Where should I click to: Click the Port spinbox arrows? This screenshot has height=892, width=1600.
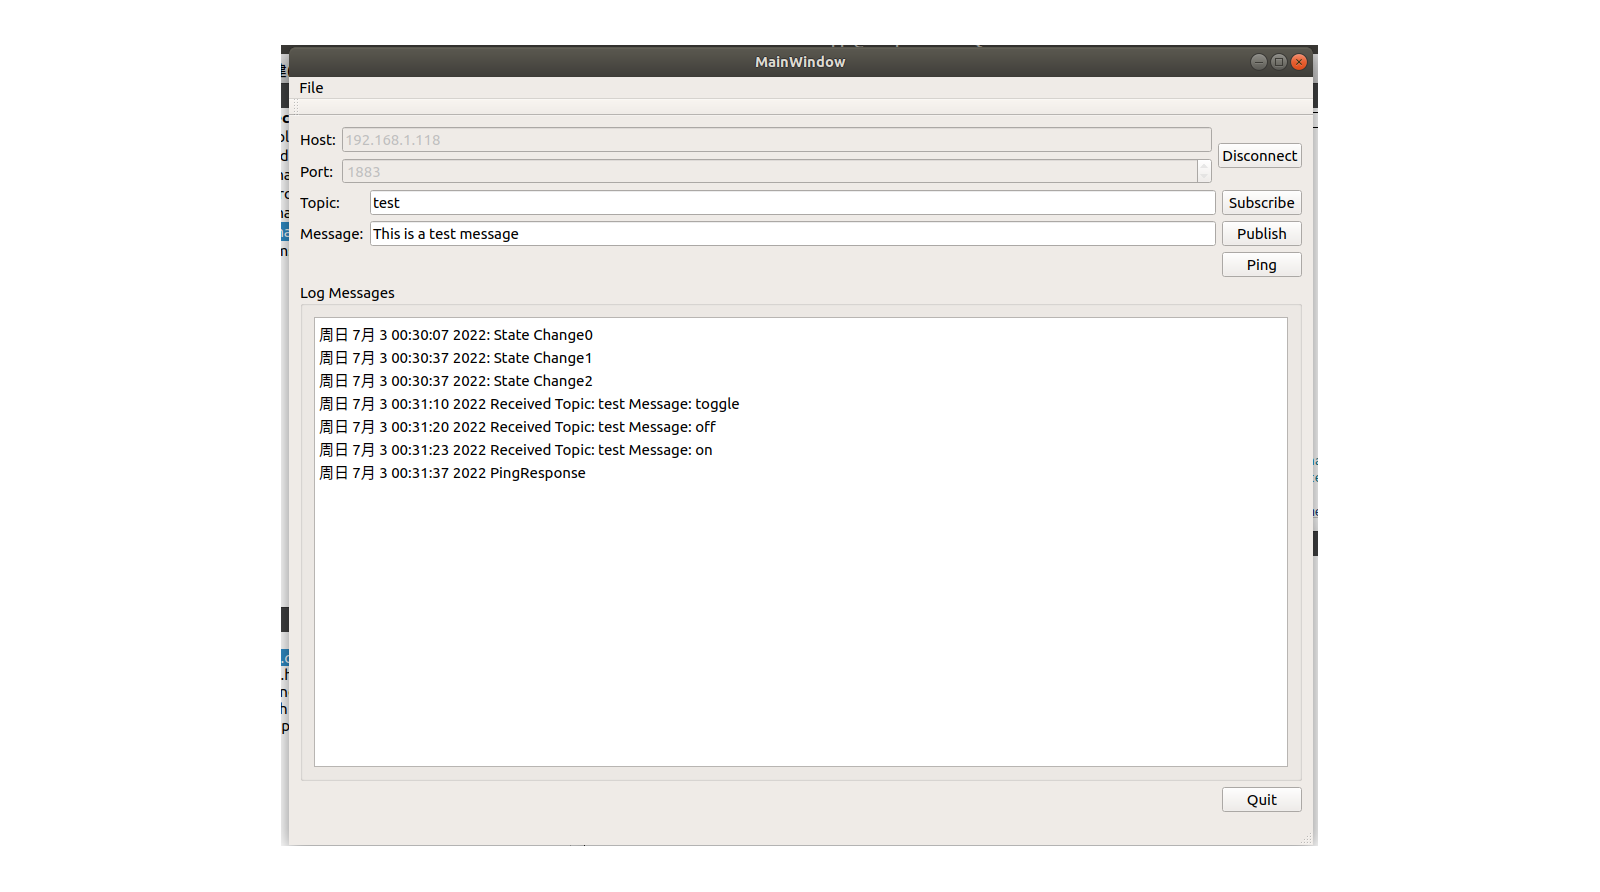1204,172
